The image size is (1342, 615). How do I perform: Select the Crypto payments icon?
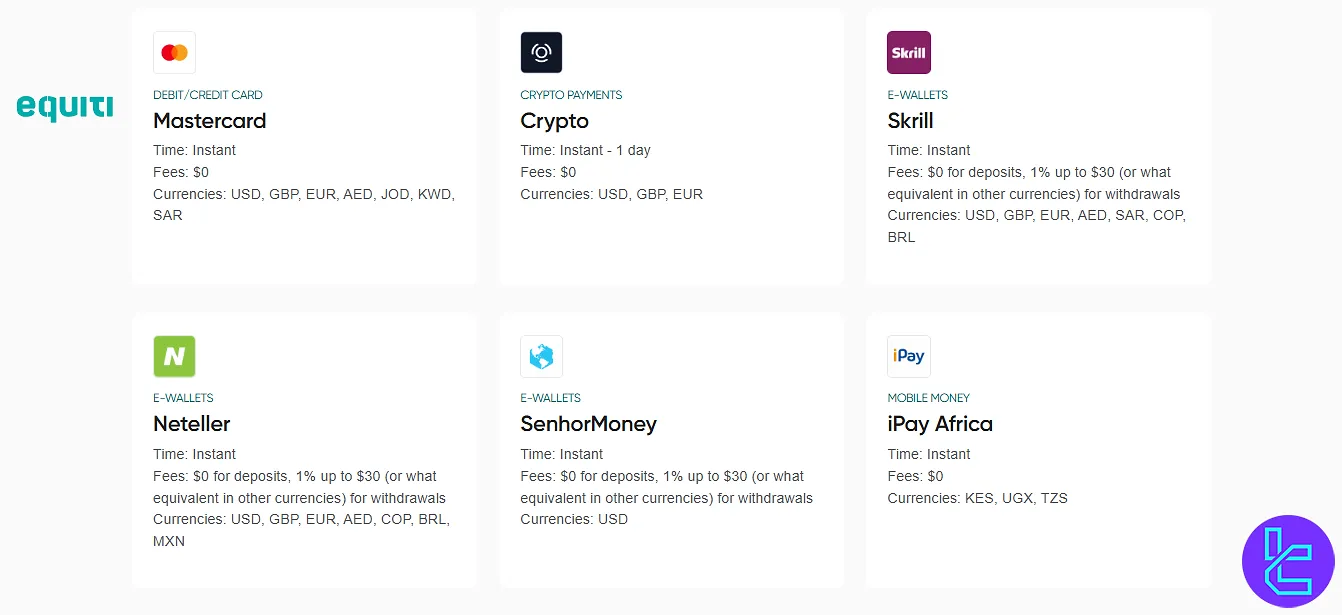point(541,51)
